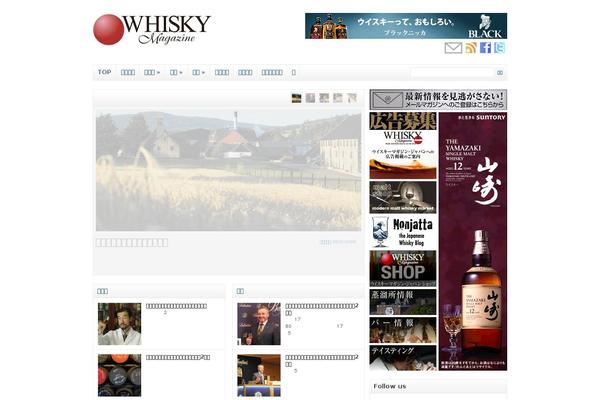Image resolution: width=600 pixels, height=400 pixels.
Task: Open the Twitter icon in header
Action: click(500, 48)
